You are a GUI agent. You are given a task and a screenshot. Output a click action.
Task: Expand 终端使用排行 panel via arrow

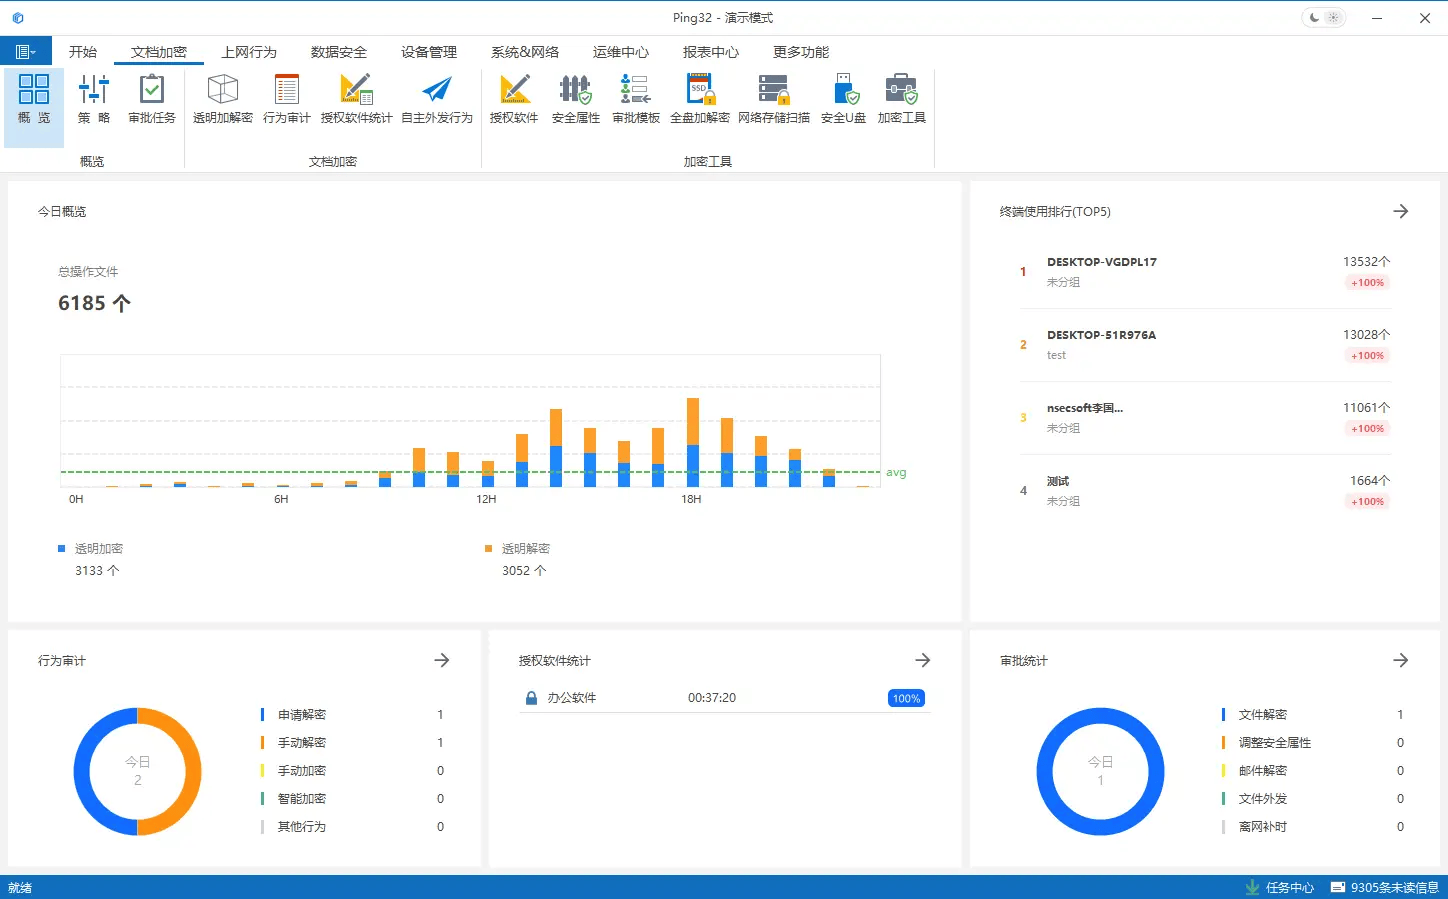1401,212
